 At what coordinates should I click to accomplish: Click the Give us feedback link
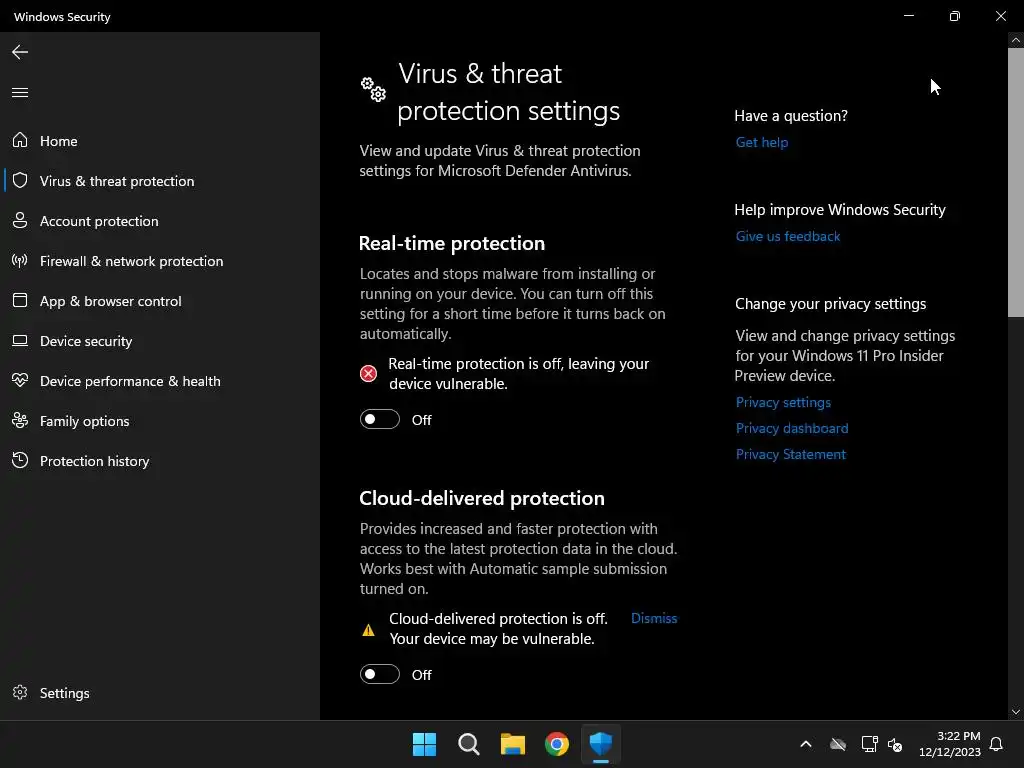tap(788, 236)
